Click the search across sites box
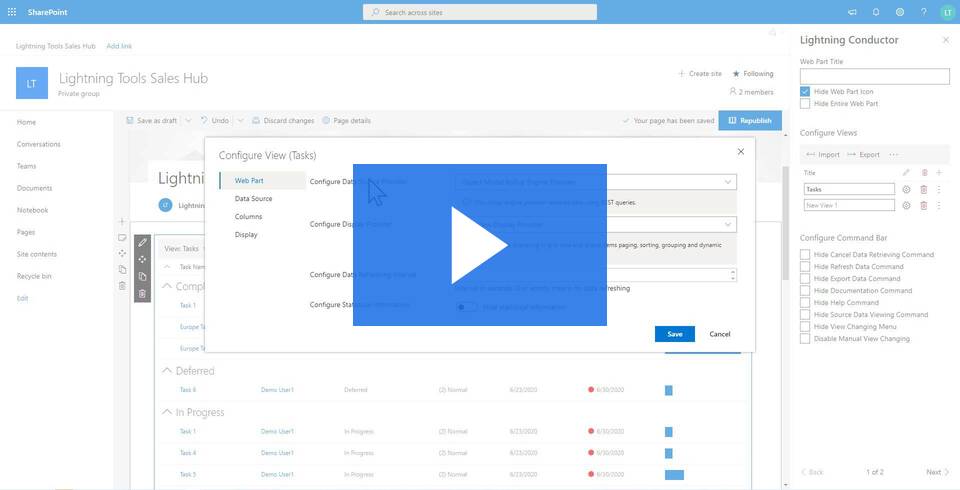Image resolution: width=960 pixels, height=490 pixels. 480,12
